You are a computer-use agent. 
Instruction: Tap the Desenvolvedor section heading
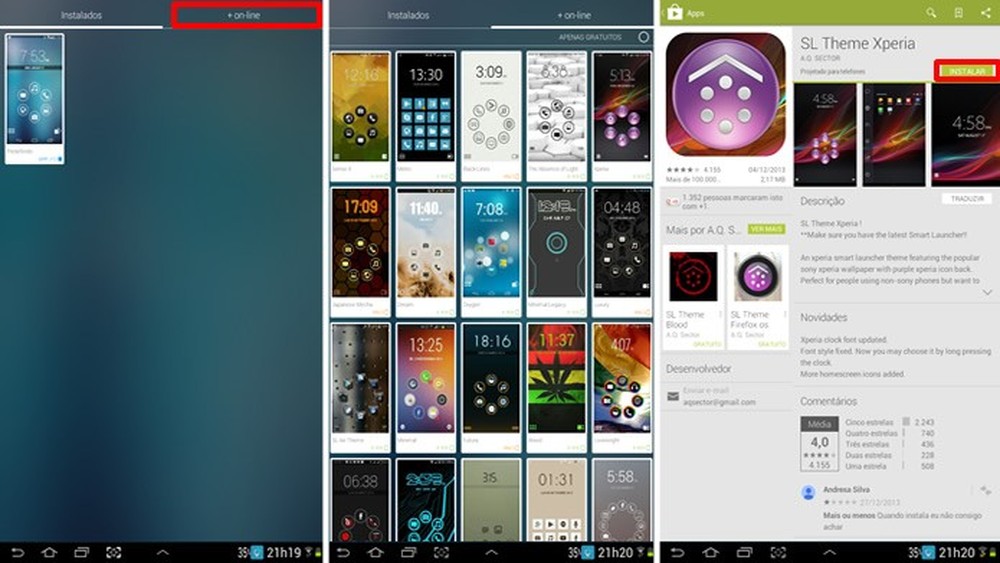coord(698,369)
